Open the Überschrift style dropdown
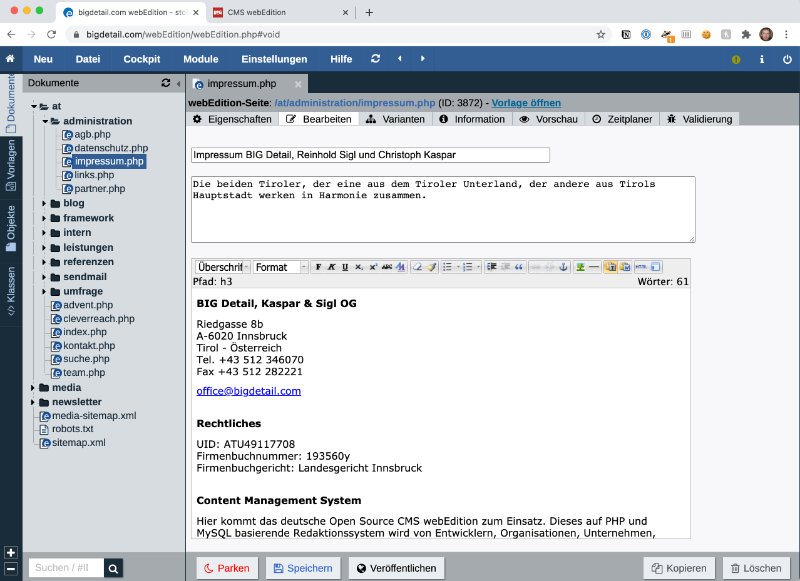 tap(221, 267)
